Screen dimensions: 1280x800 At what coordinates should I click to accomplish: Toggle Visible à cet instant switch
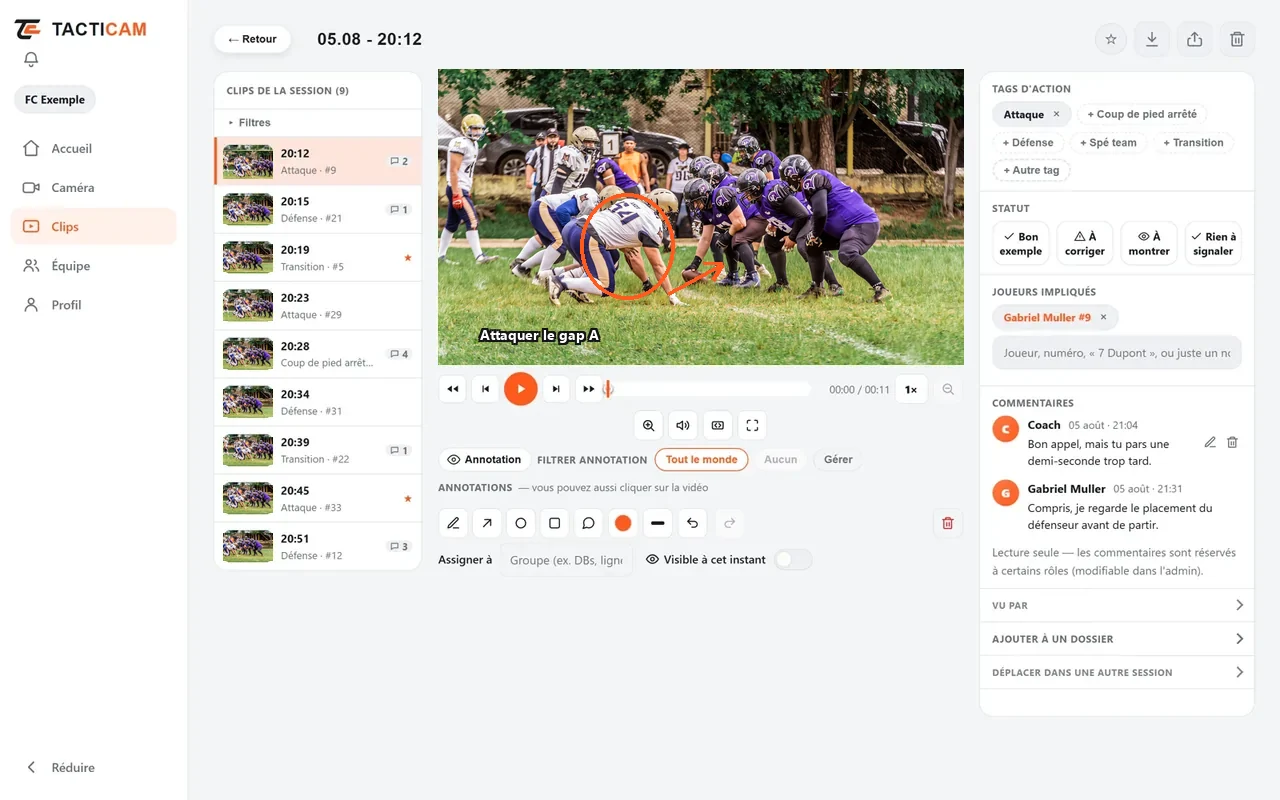pyautogui.click(x=793, y=560)
